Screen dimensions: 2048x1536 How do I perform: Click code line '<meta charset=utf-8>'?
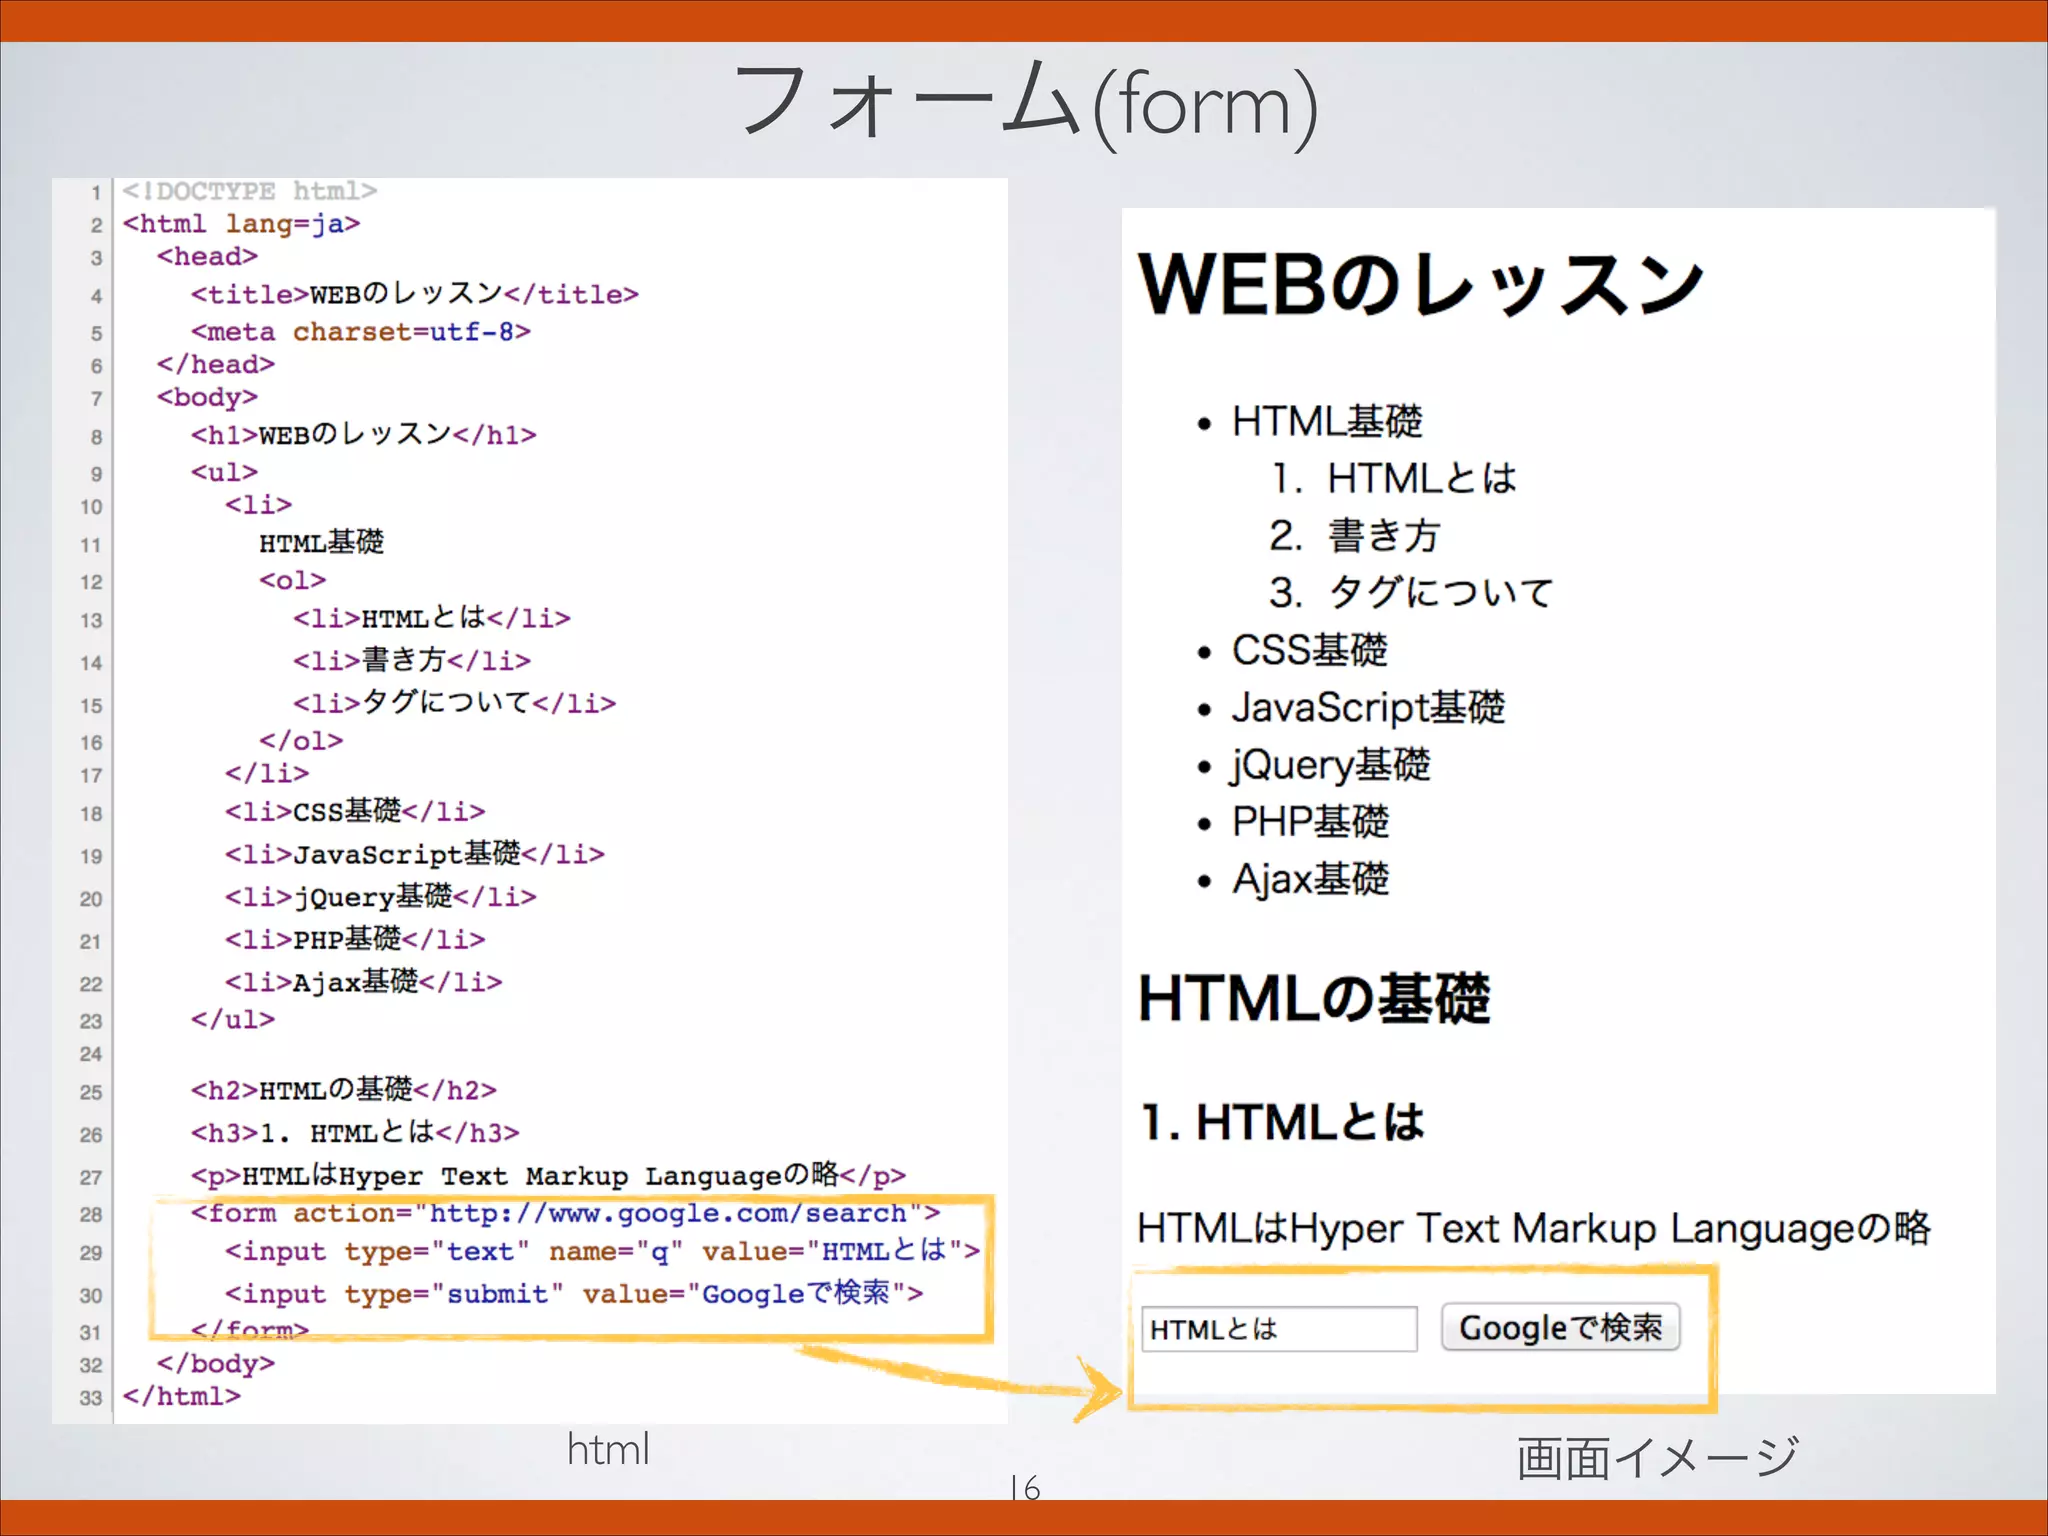pyautogui.click(x=361, y=331)
